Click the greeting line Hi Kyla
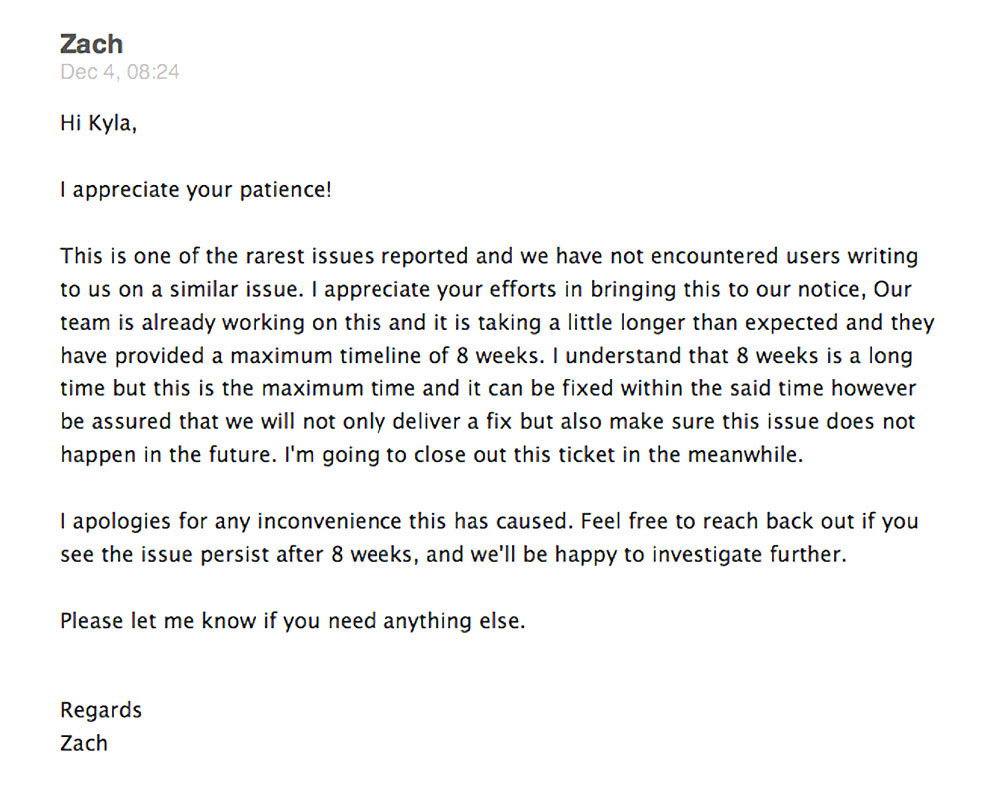 click(x=98, y=122)
